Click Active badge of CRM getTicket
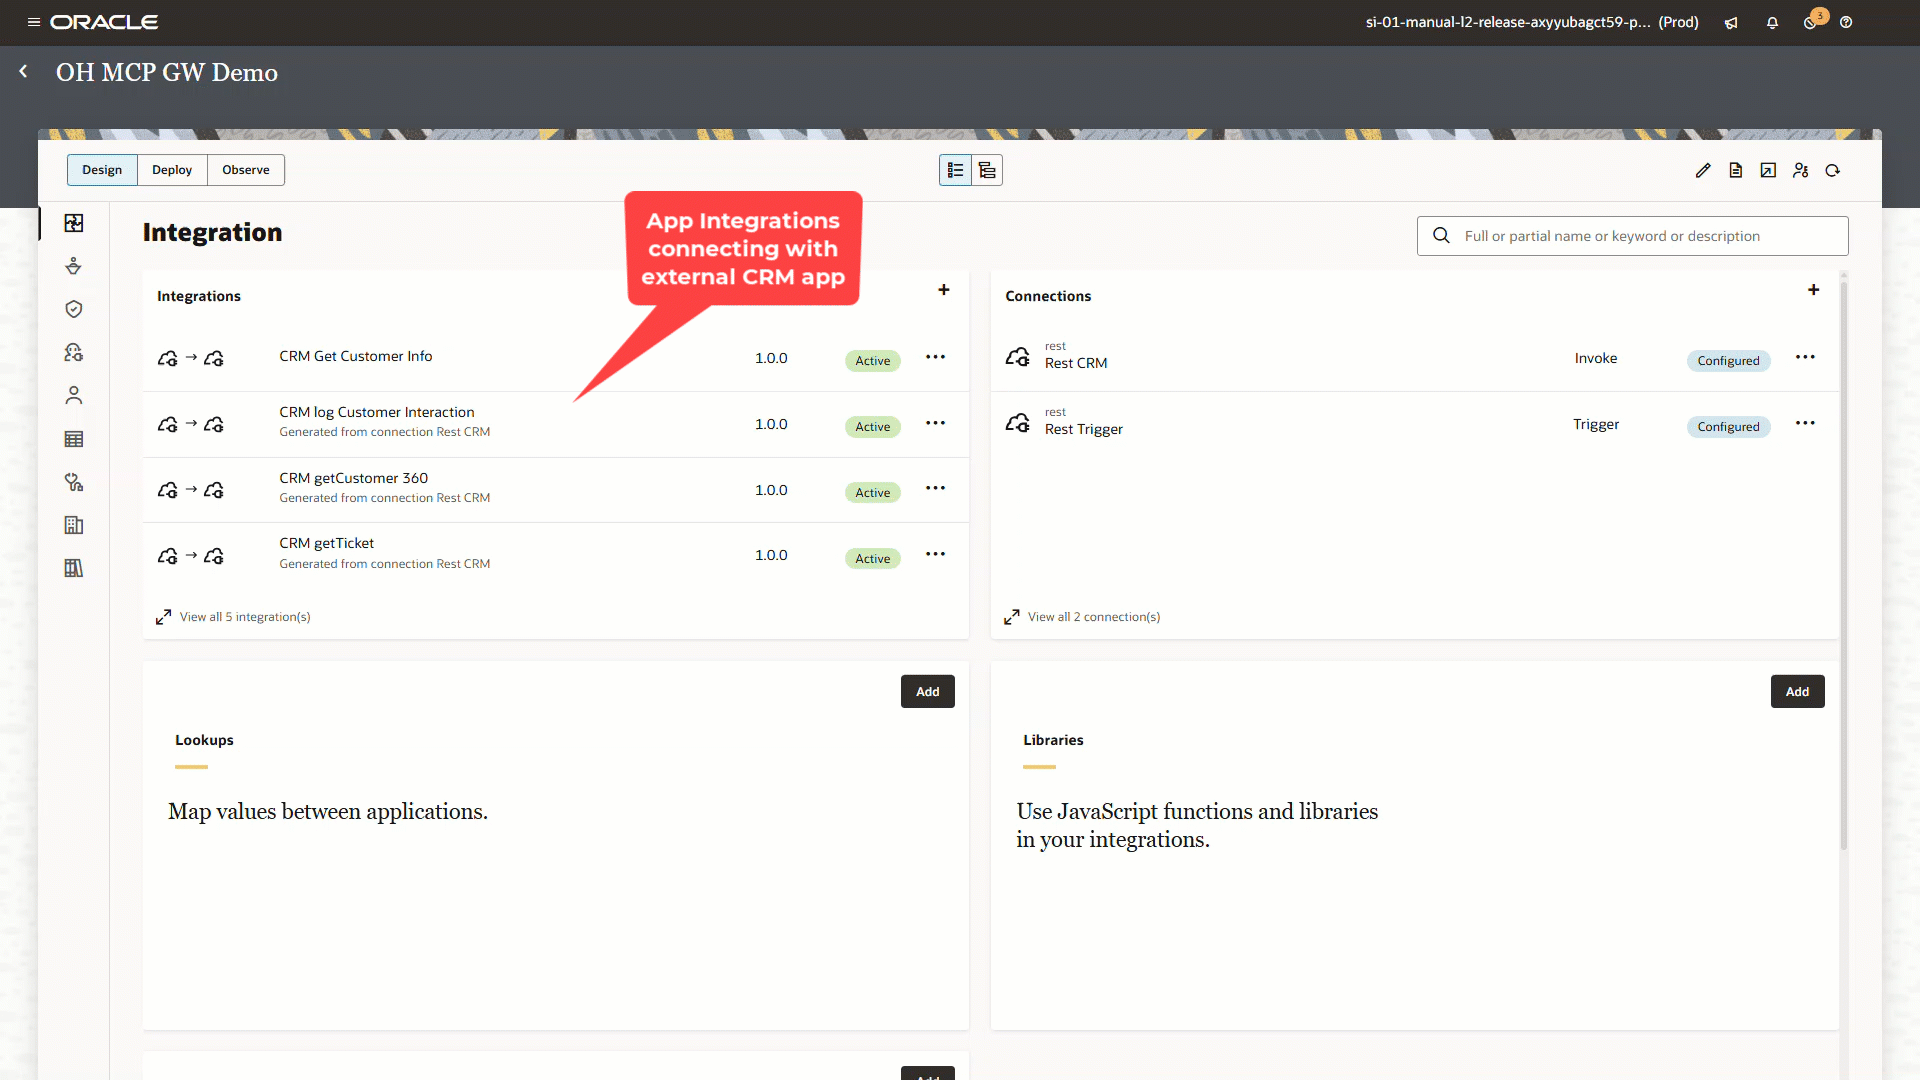The height and width of the screenshot is (1080, 1920). pos(873,559)
